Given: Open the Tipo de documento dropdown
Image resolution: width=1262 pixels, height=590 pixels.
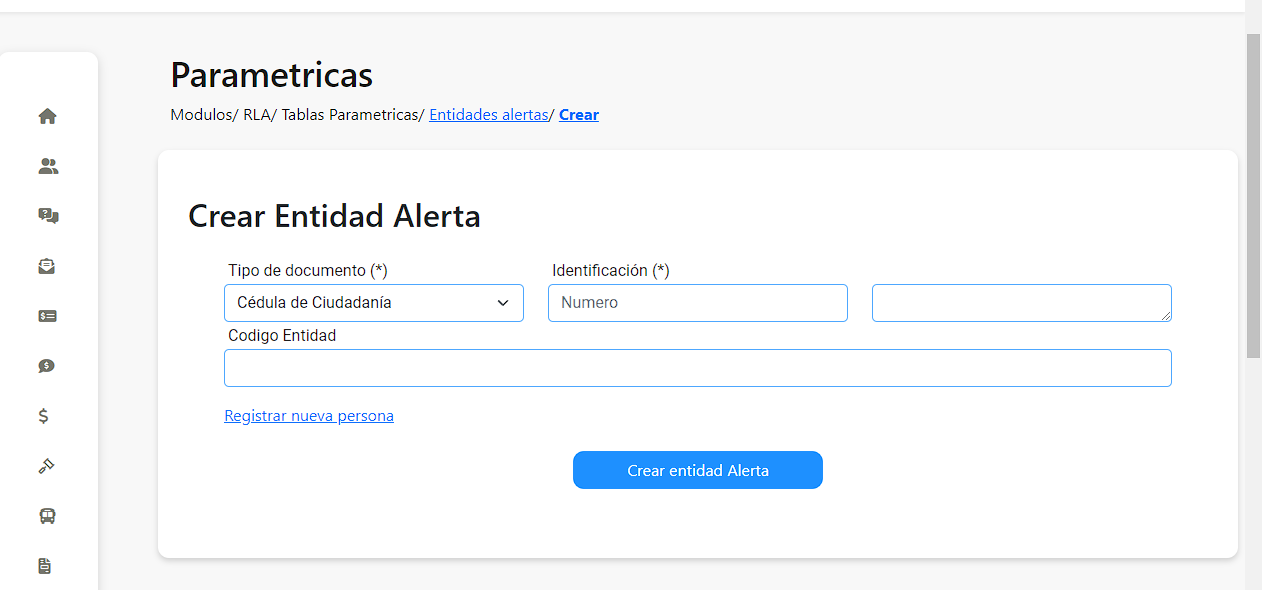Looking at the screenshot, I should click(x=374, y=303).
